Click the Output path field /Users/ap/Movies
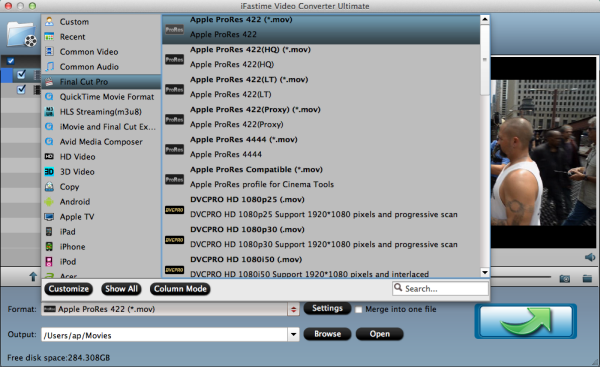600x367 pixels. pyautogui.click(x=165, y=335)
